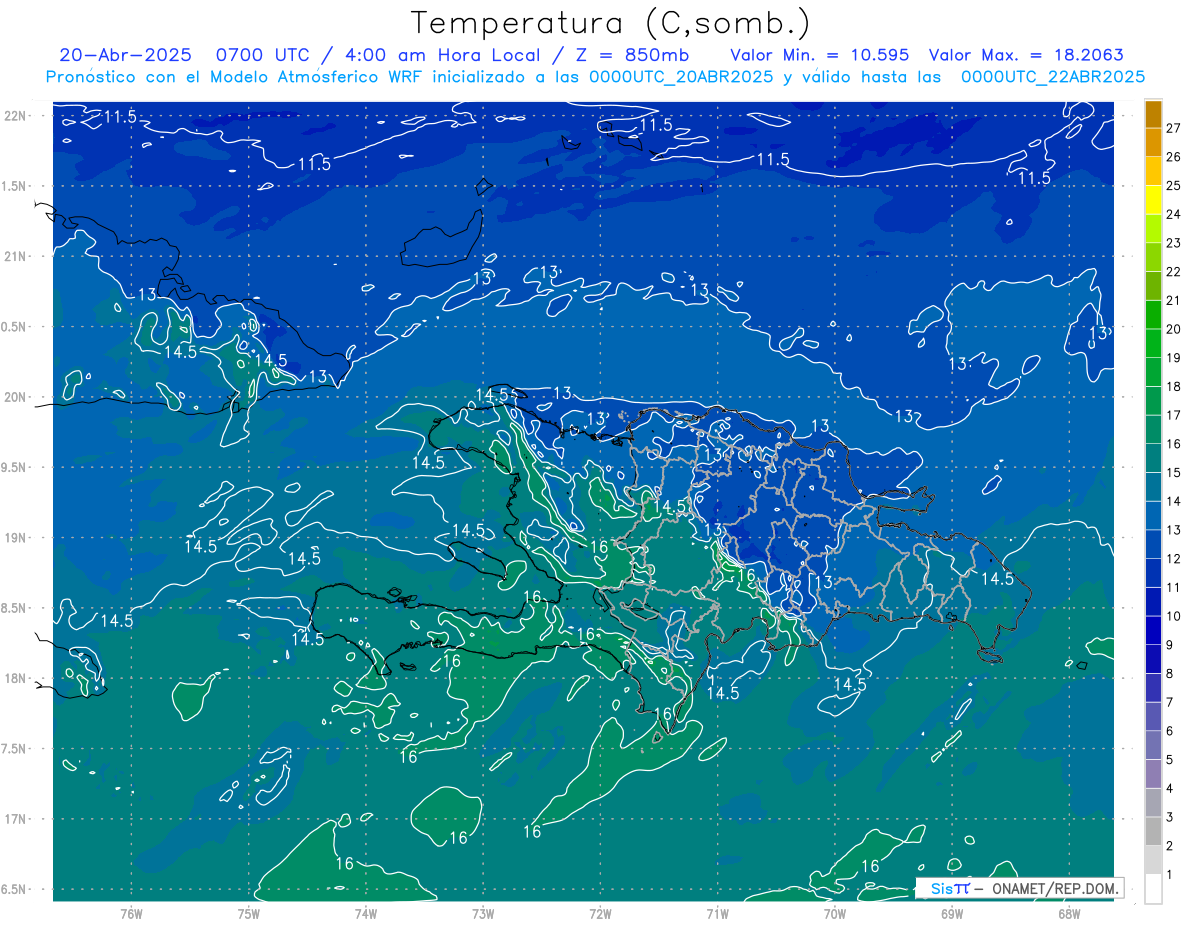Click the yellow legend swatch between 24 and 25
1200x927 pixels.
click(1153, 200)
